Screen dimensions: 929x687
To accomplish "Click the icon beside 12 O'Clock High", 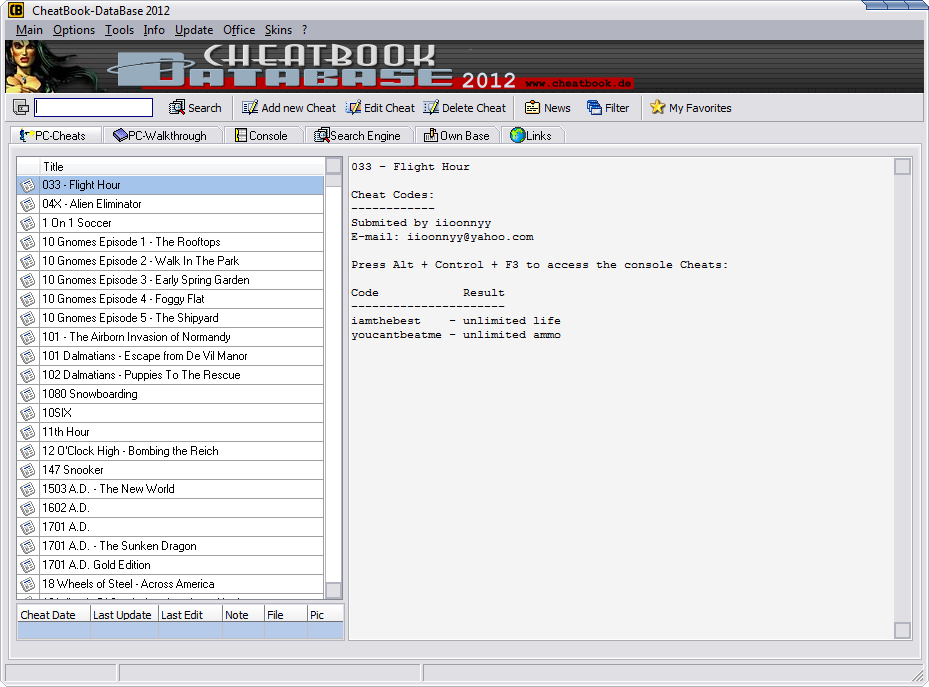I will pos(28,451).
